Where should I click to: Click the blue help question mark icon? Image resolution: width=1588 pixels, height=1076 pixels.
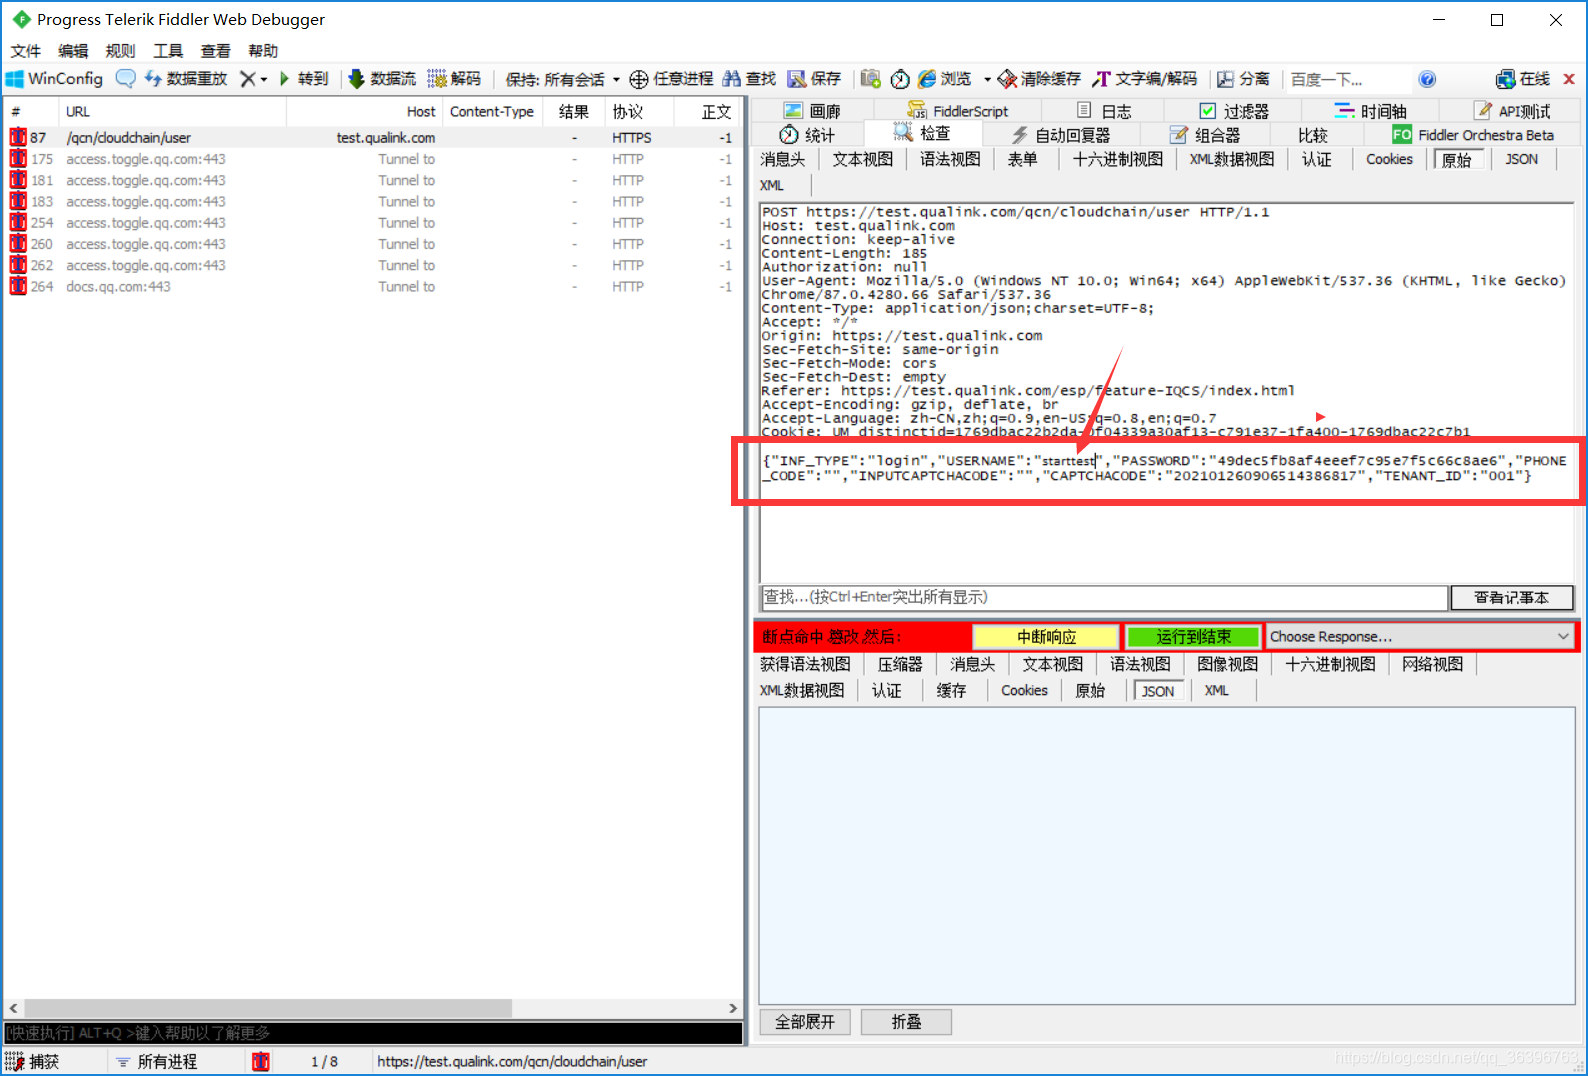[1427, 79]
